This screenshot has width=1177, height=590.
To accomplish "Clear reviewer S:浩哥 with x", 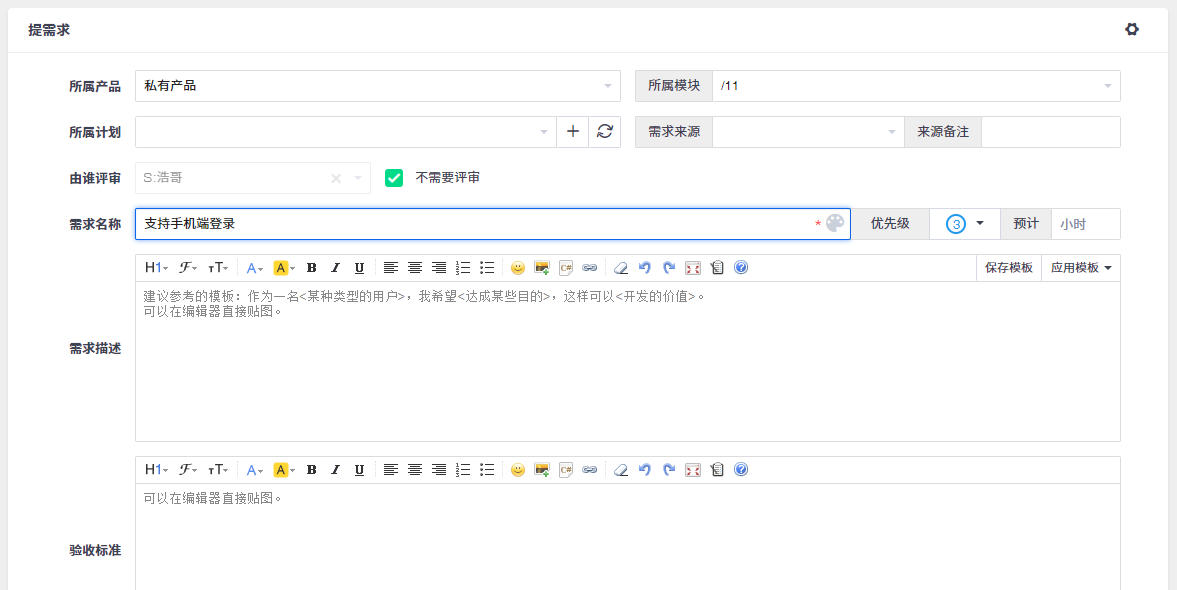I will (x=336, y=178).
